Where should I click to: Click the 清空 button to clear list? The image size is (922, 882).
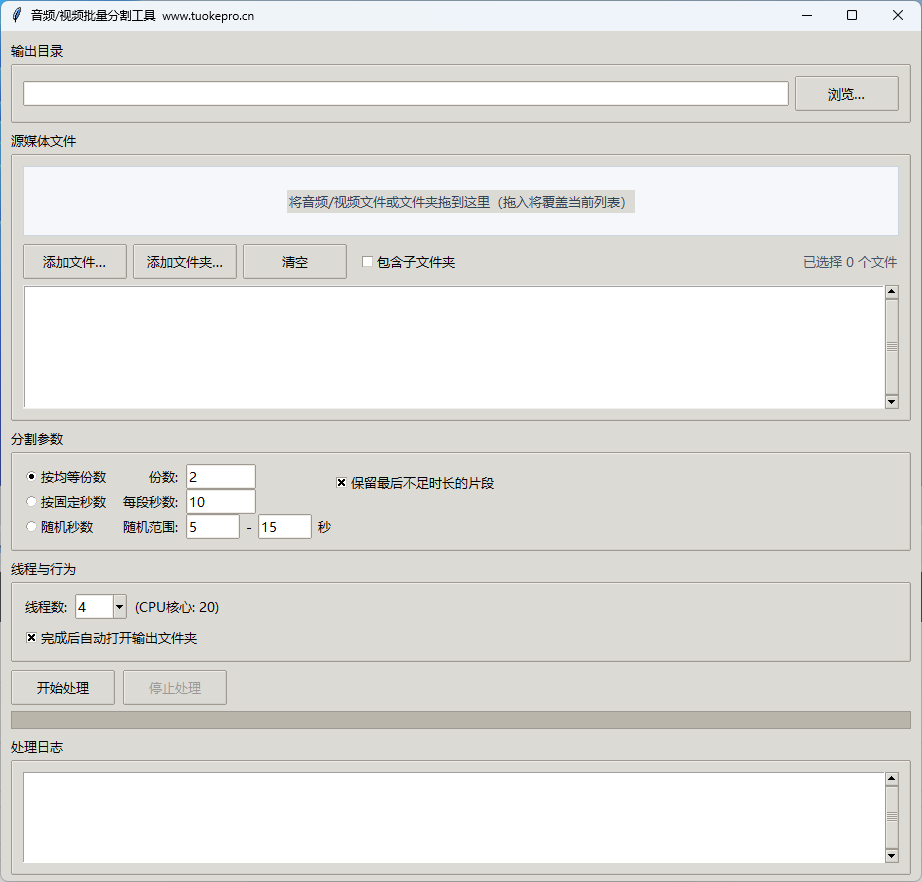294,261
